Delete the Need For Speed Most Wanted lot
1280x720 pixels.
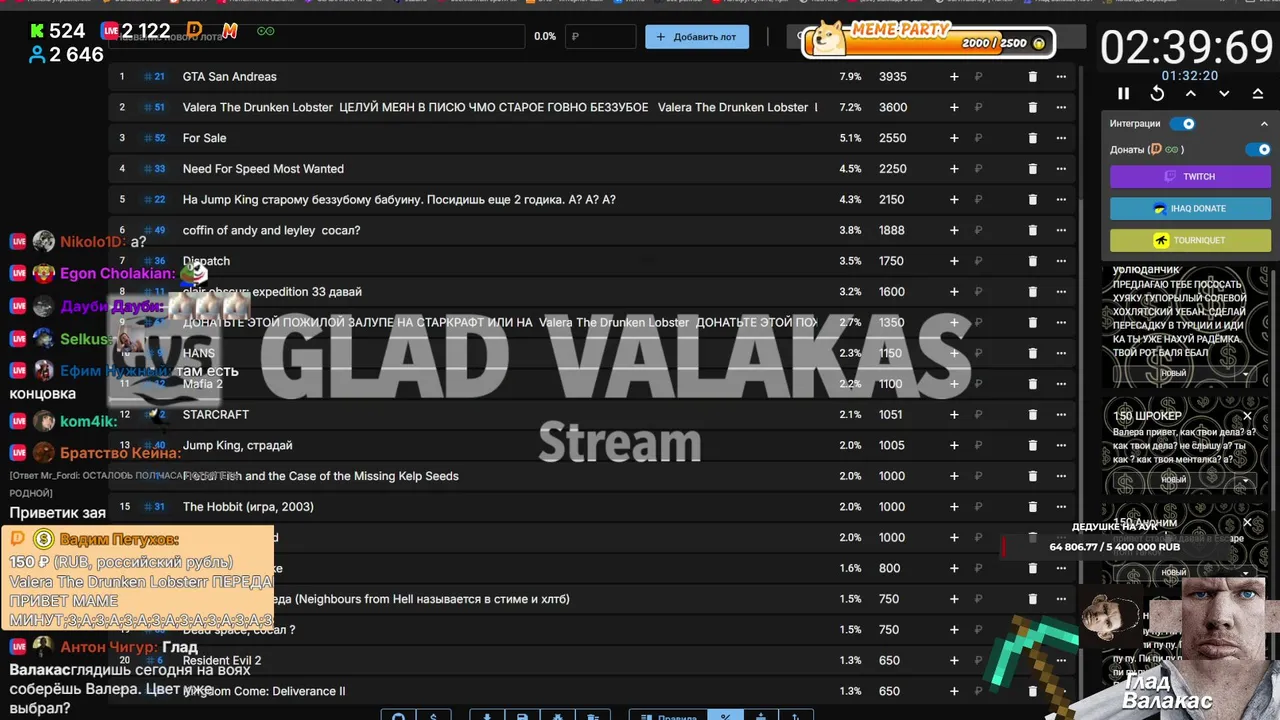(1033, 169)
